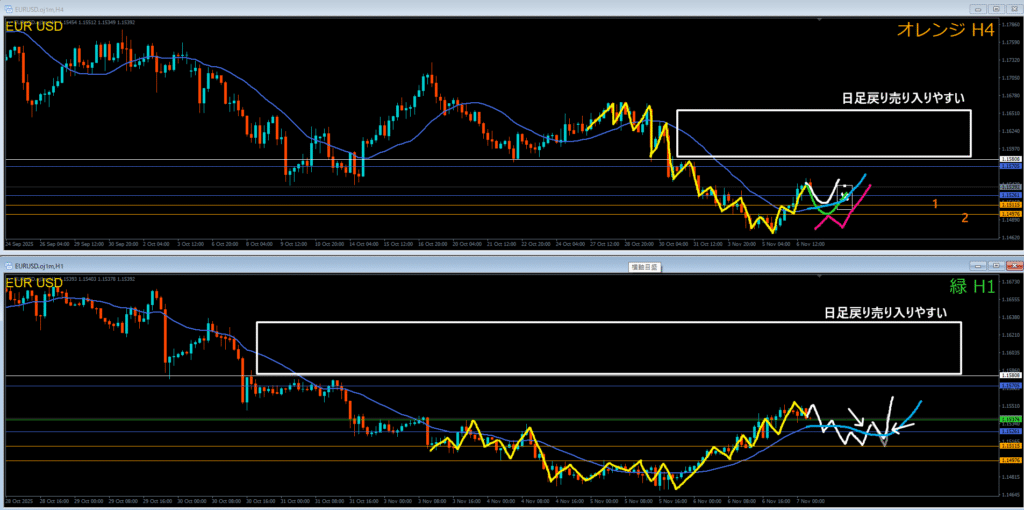The height and width of the screenshot is (510, 1024).
Task: Select the orange number 2 label
Action: click(964, 218)
